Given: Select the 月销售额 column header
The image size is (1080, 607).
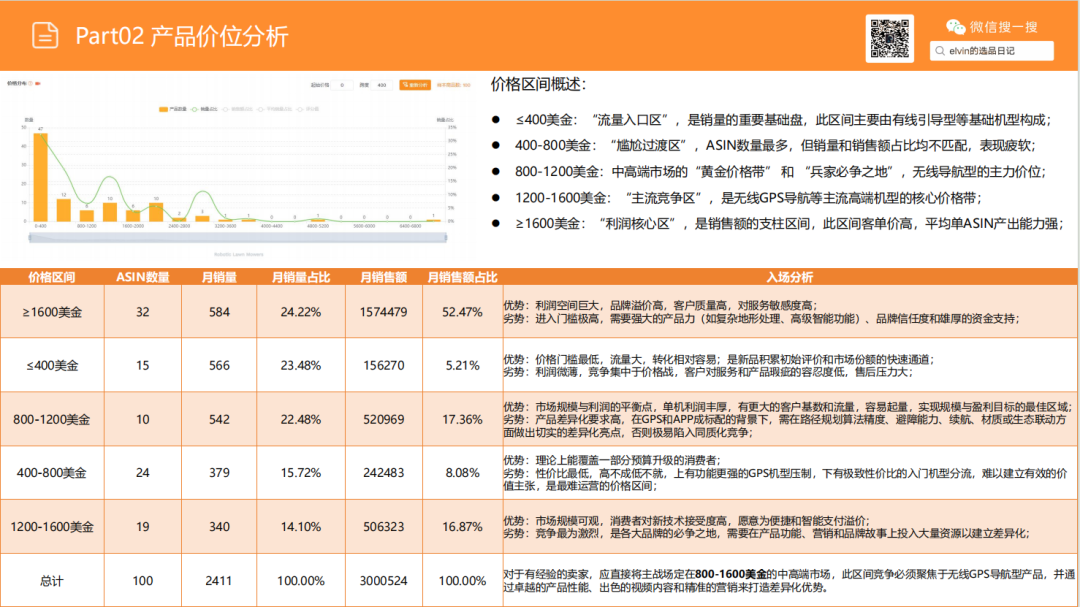Looking at the screenshot, I should [x=382, y=275].
